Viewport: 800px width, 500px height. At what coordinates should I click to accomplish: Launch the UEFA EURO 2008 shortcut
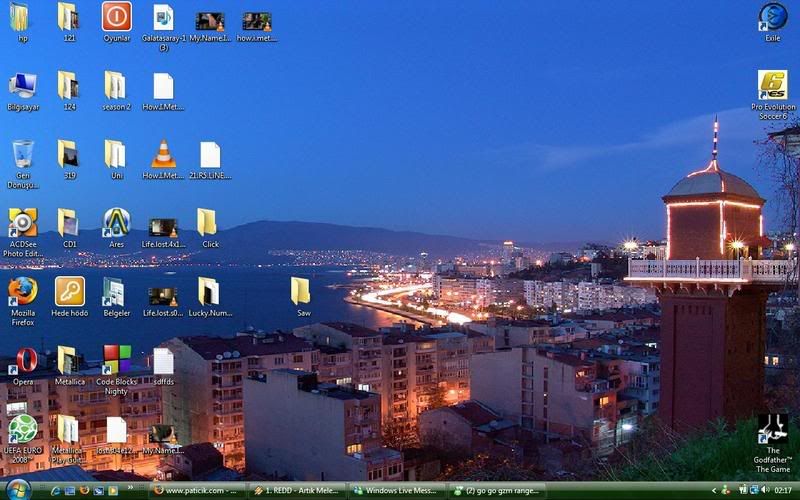tap(22, 429)
